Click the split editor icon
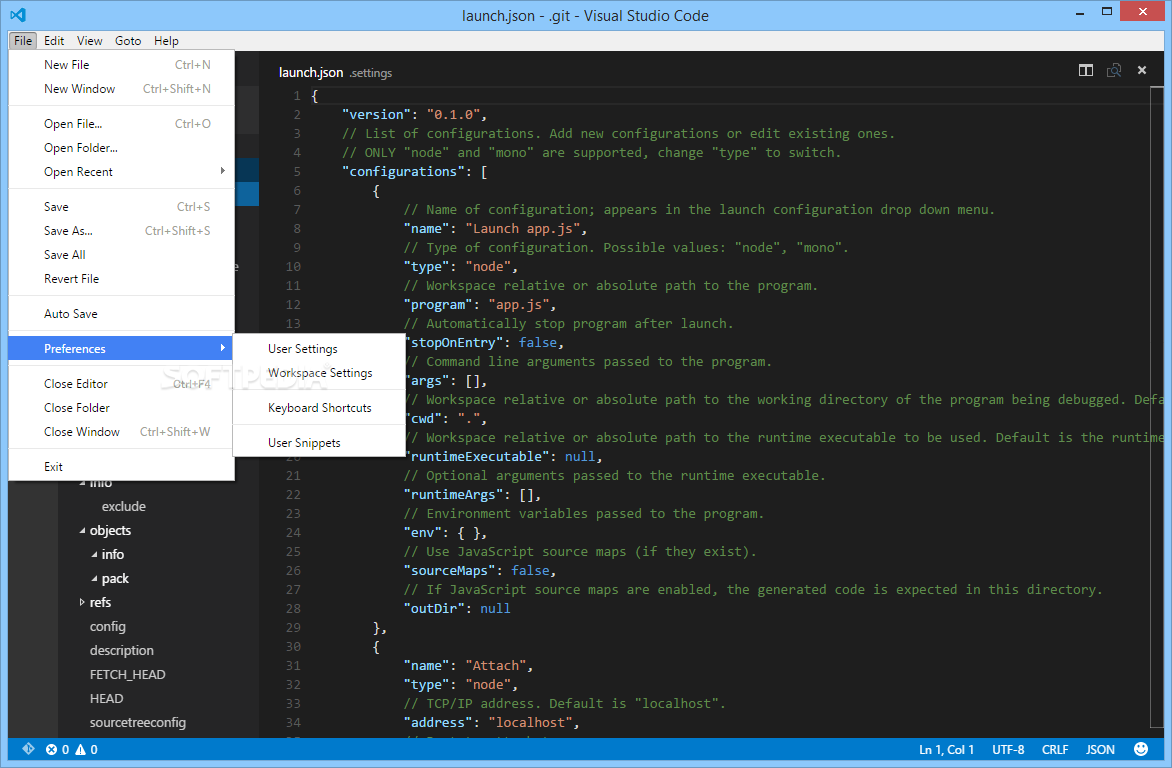The image size is (1172, 768). 1086,70
